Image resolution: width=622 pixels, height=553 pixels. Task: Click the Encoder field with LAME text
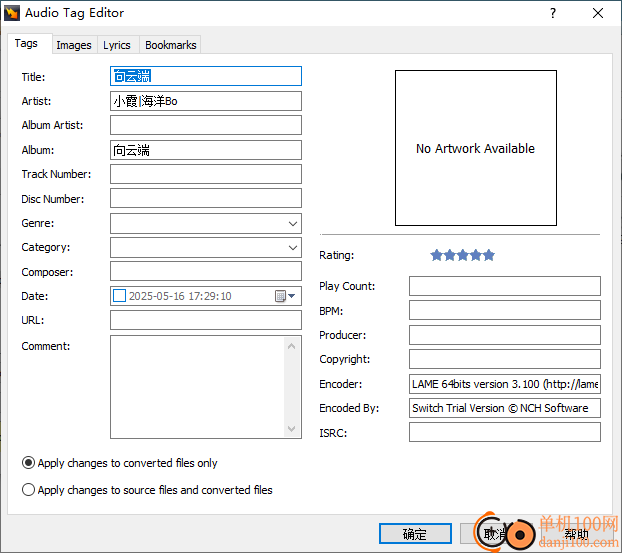pyautogui.click(x=505, y=384)
